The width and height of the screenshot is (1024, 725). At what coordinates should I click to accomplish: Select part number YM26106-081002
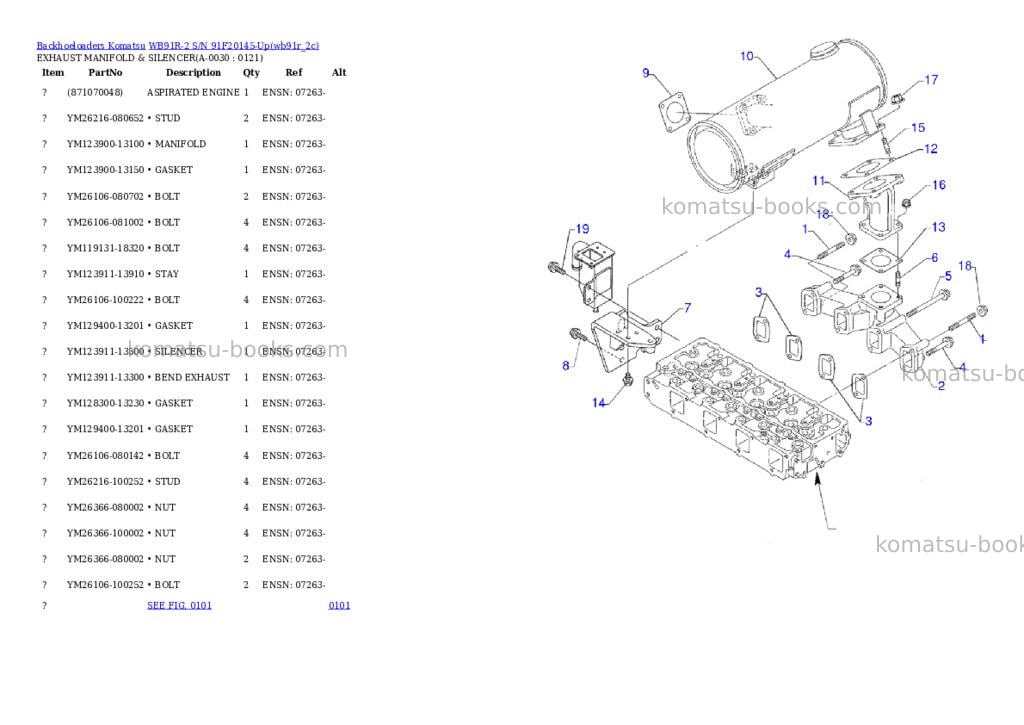click(x=105, y=223)
